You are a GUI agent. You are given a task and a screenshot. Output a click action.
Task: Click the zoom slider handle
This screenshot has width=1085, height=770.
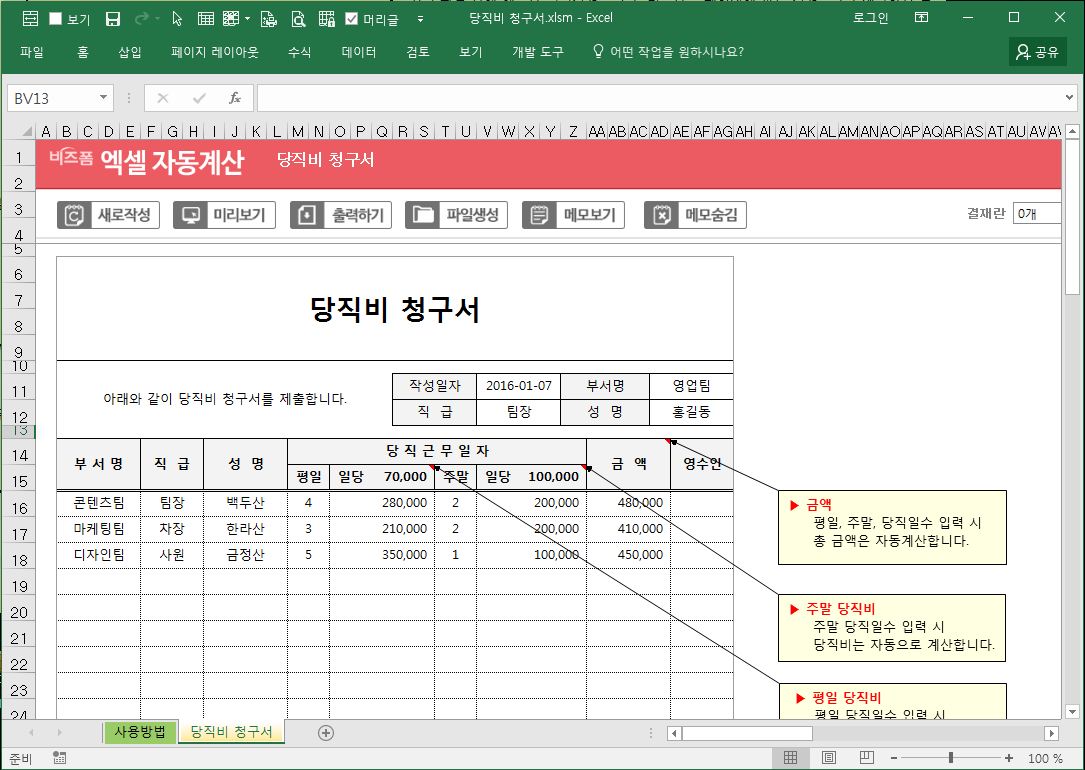pyautogui.click(x=950, y=758)
